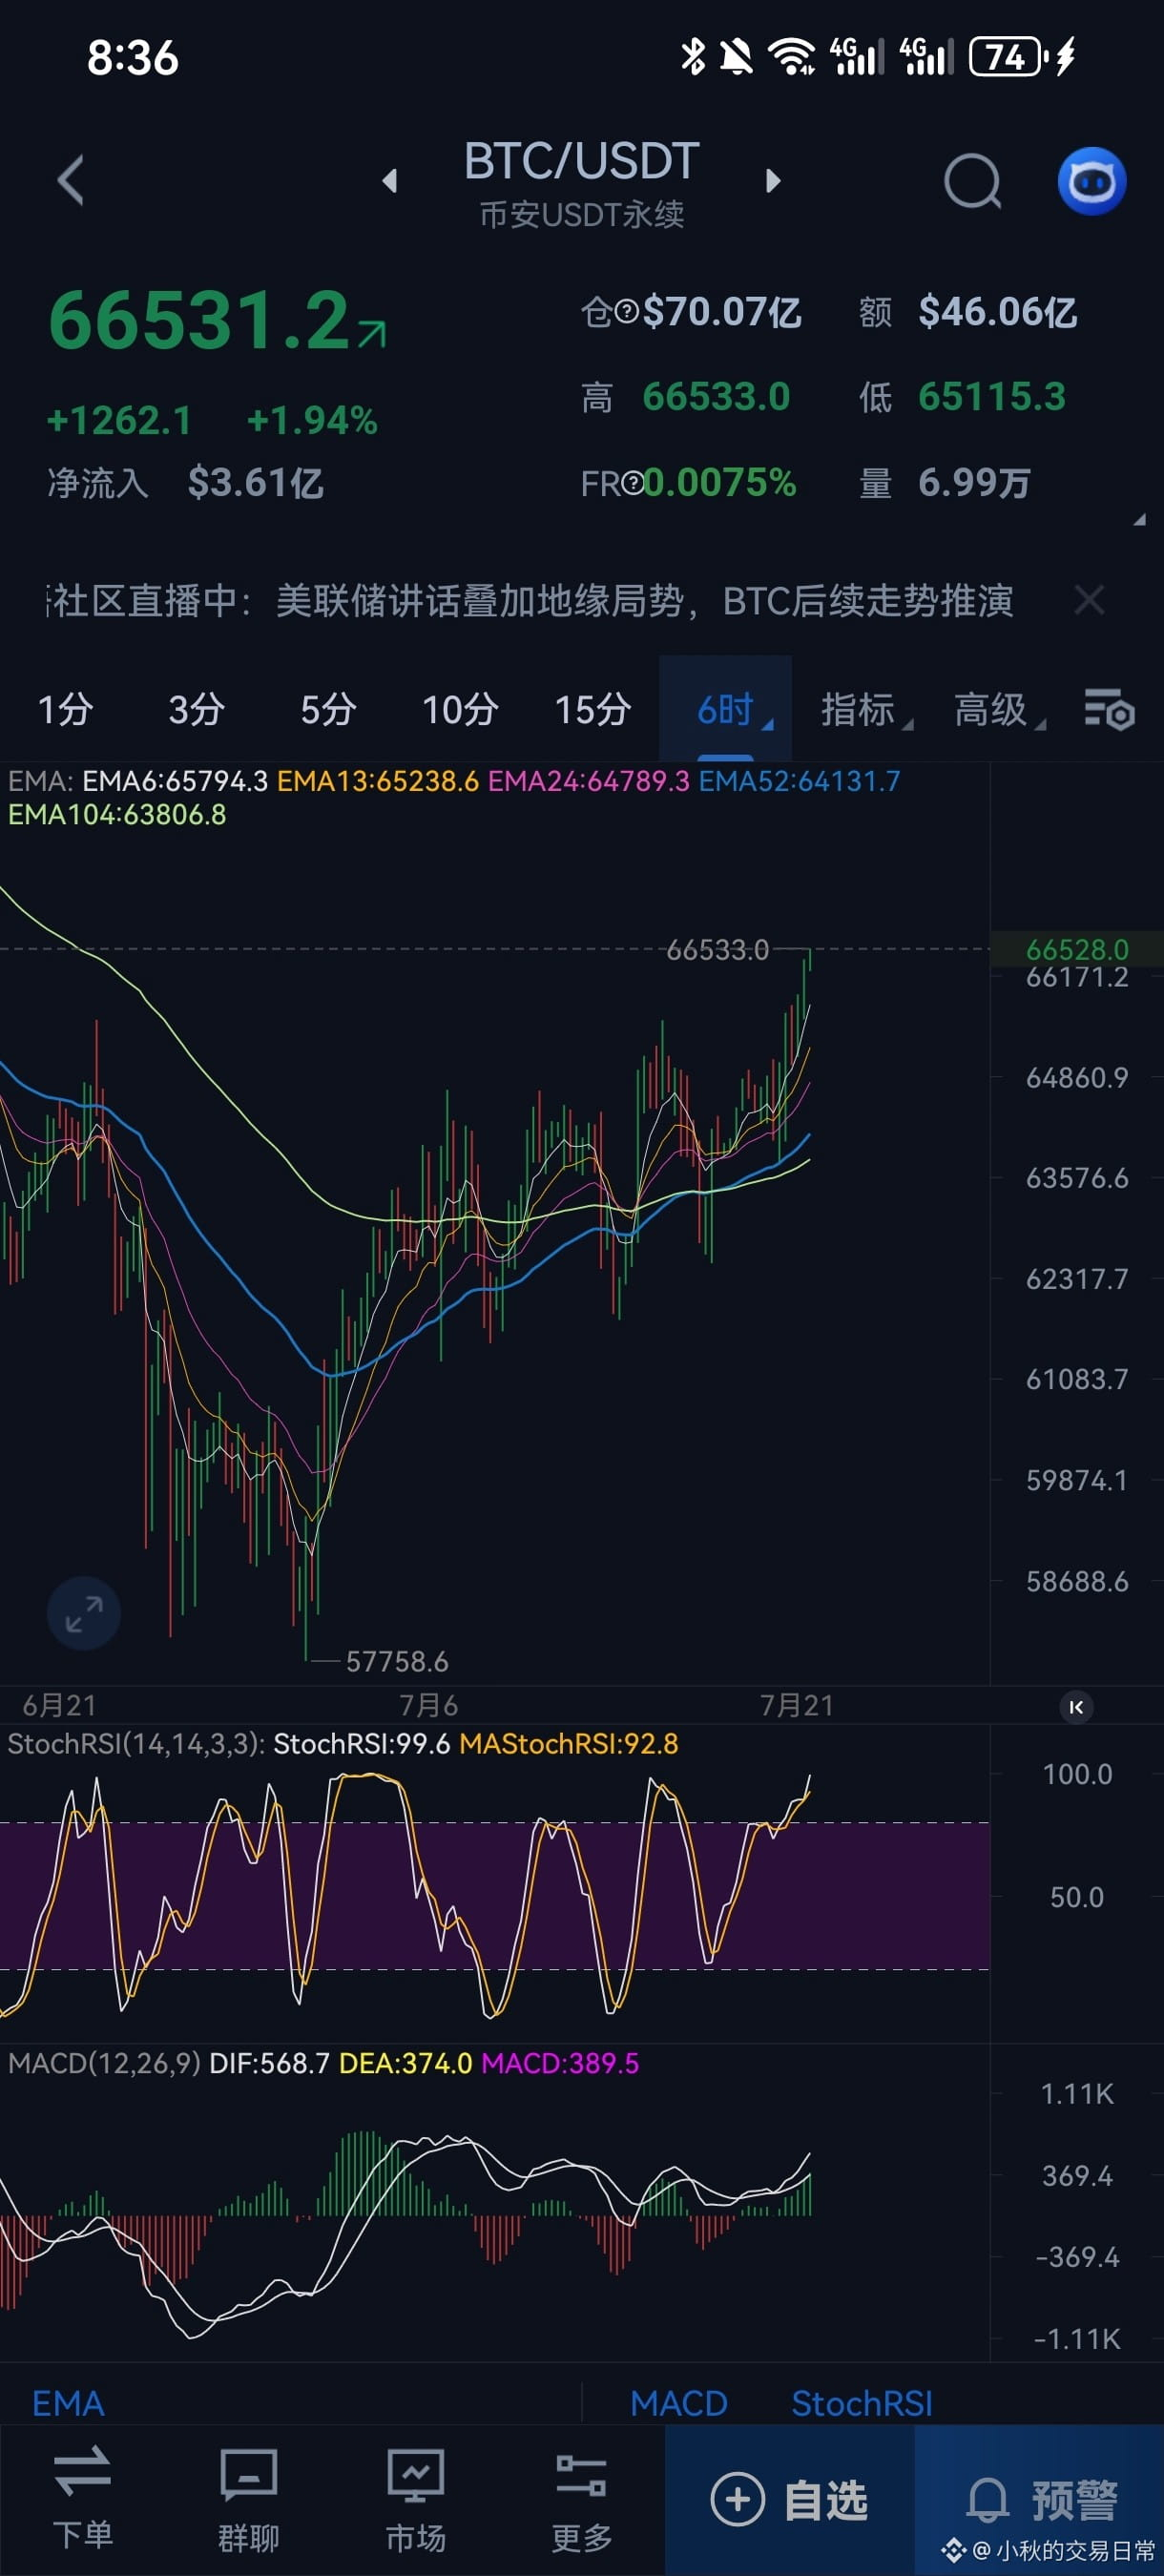The width and height of the screenshot is (1164, 2576).
Task: Tap the EMA52:64131.7 legend value
Action: (800, 781)
